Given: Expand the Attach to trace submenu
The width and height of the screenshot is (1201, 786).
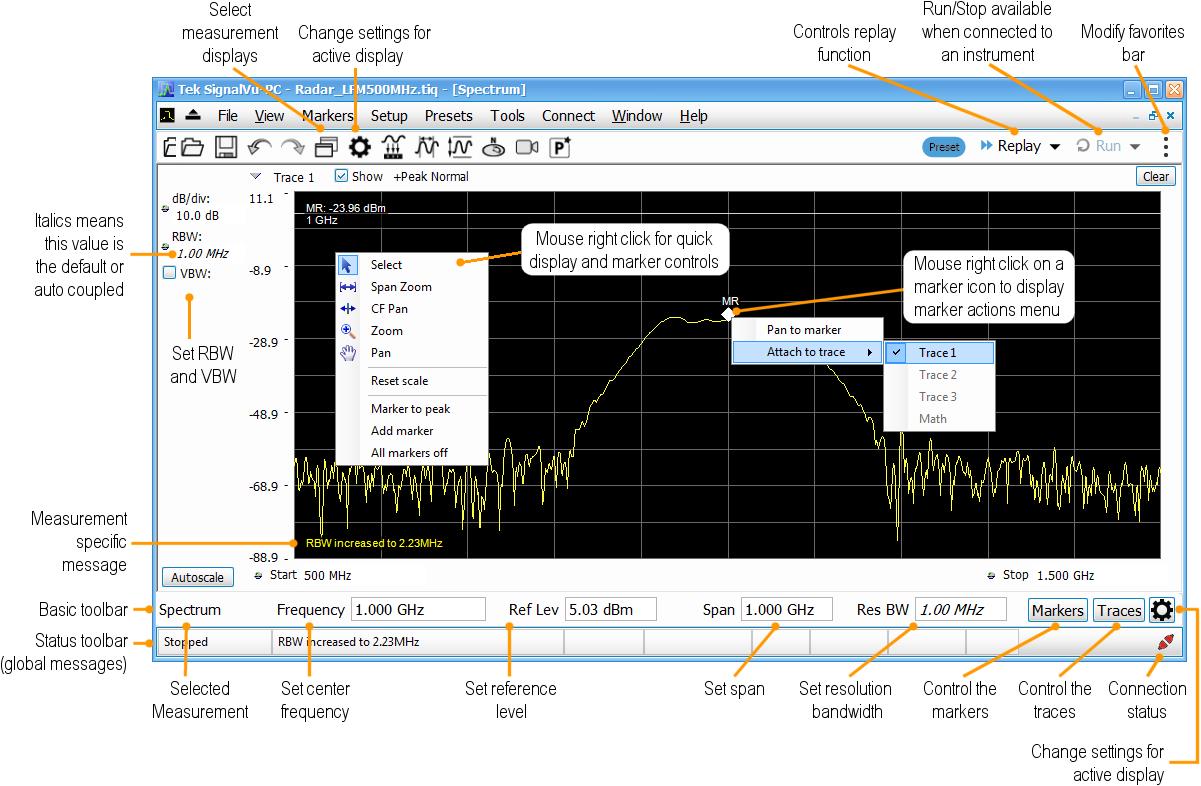Looking at the screenshot, I should tap(807, 352).
